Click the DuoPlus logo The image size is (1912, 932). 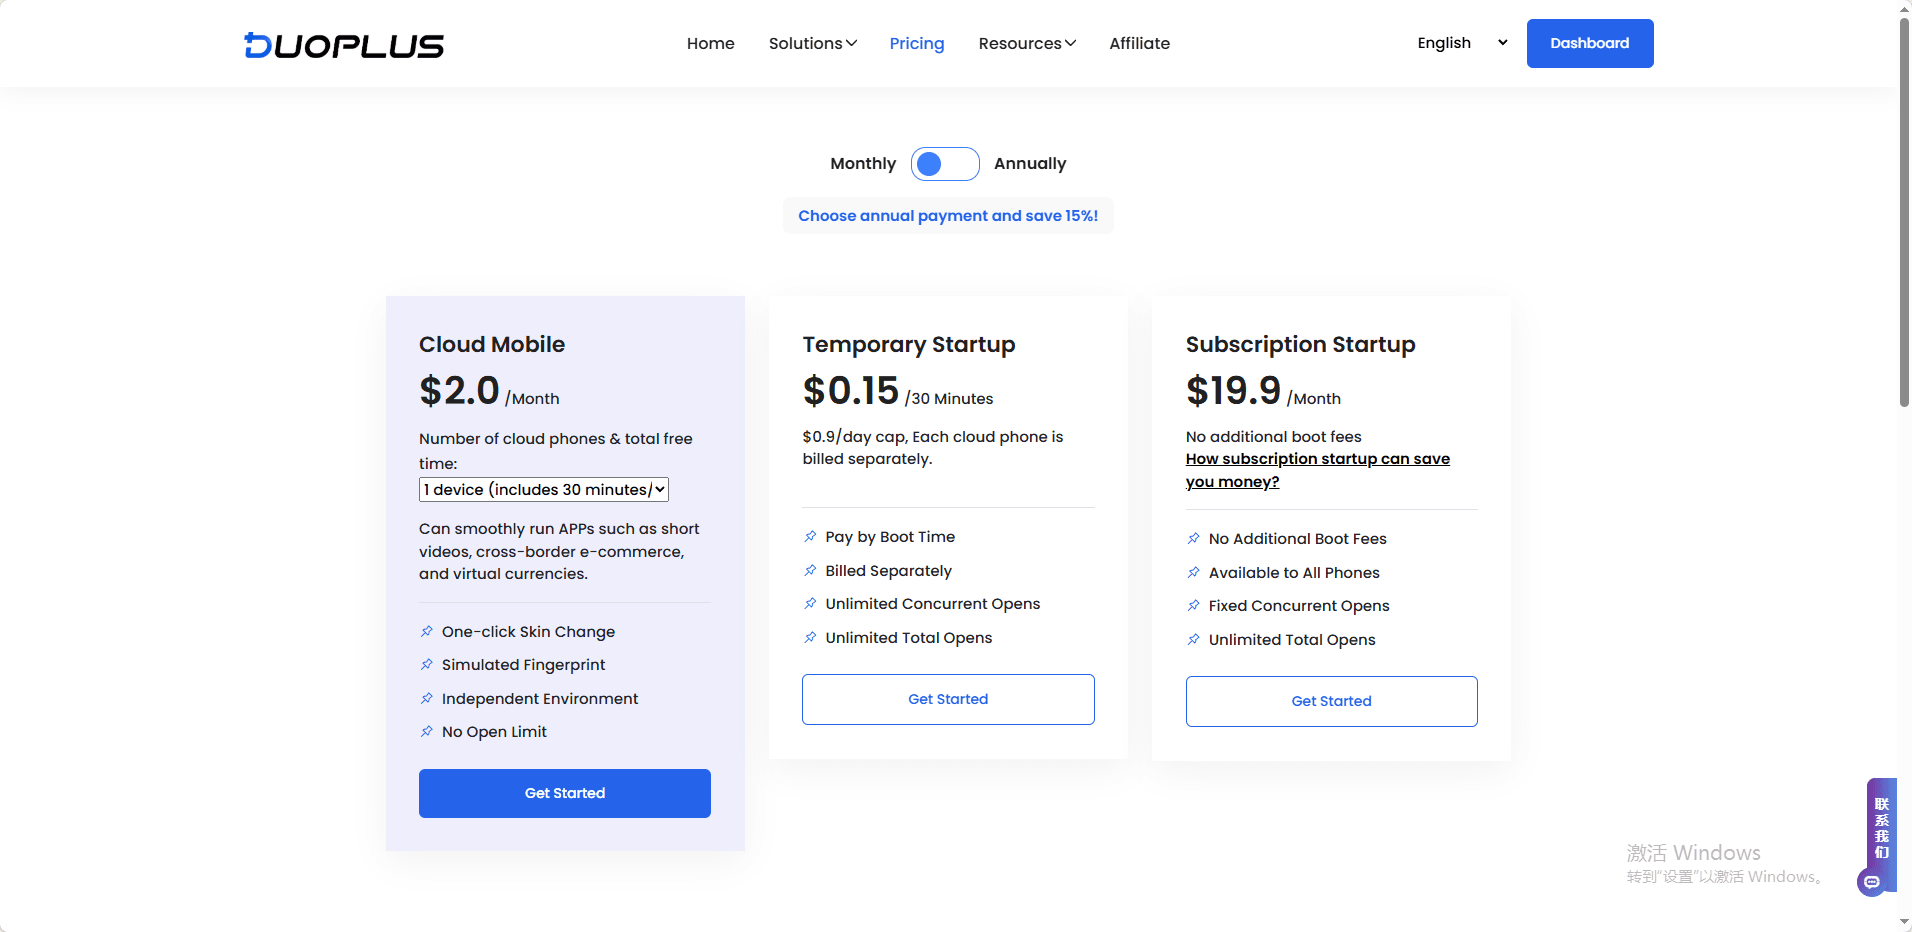(344, 45)
